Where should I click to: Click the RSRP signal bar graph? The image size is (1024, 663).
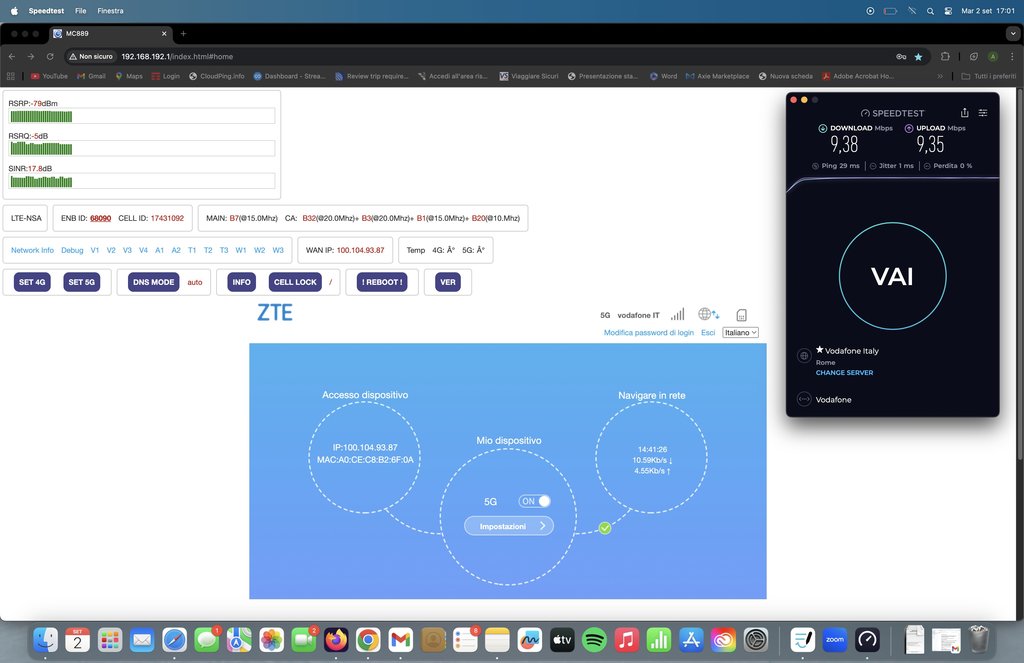142,116
